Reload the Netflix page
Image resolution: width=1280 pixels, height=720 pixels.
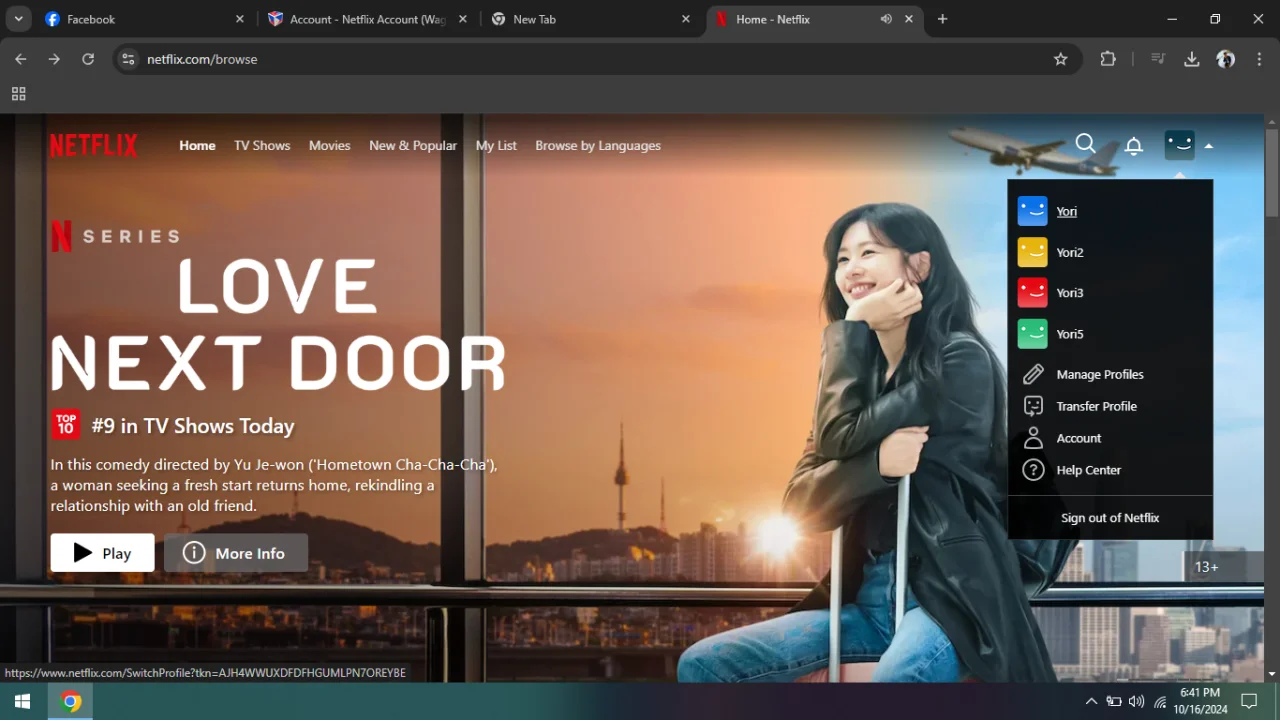(88, 59)
